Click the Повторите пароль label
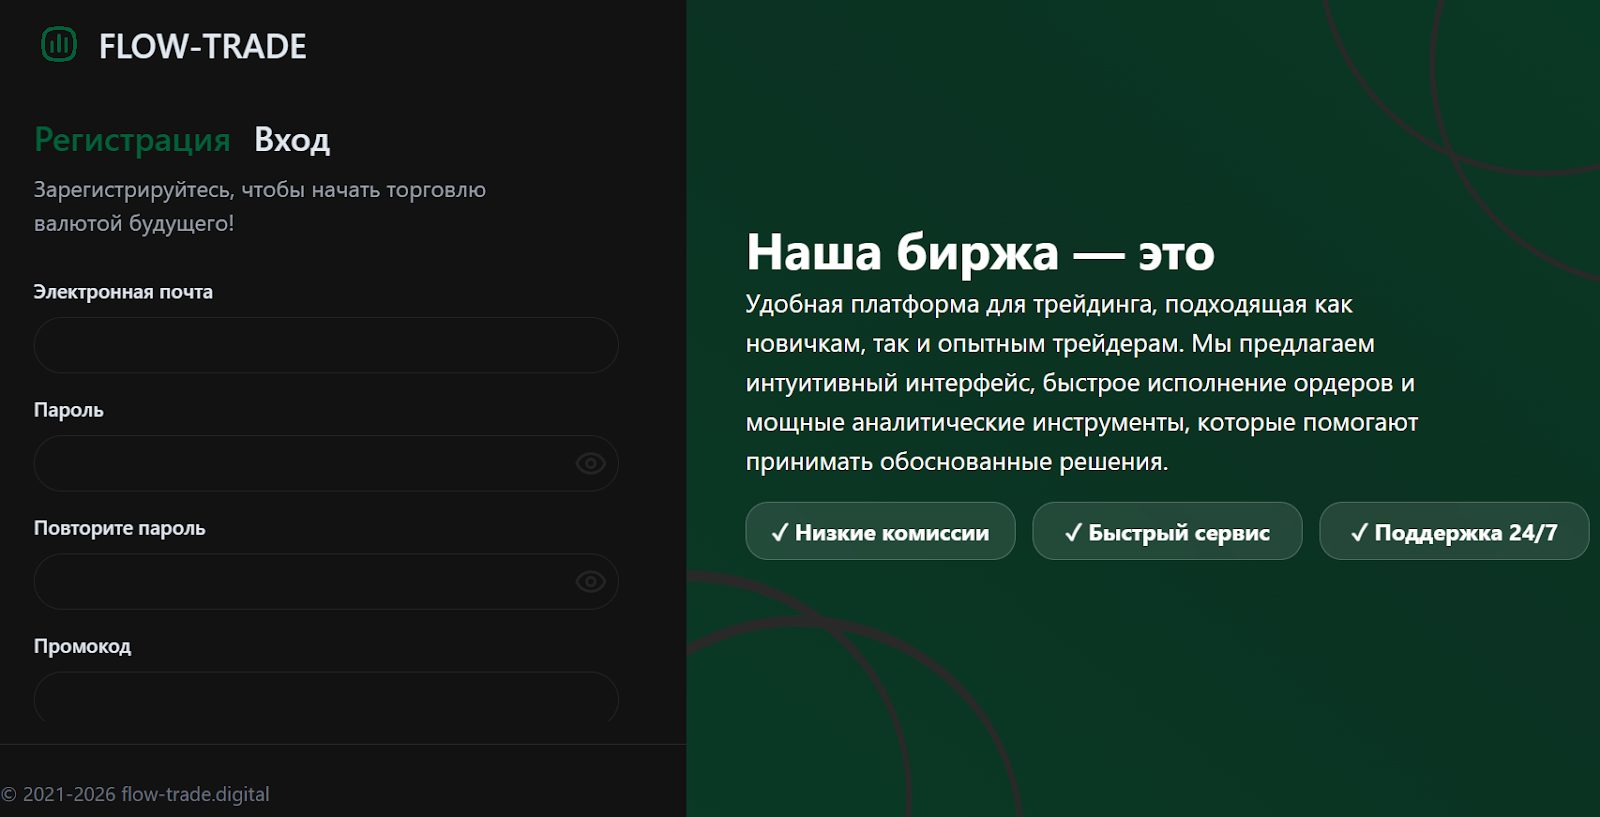 tap(120, 528)
